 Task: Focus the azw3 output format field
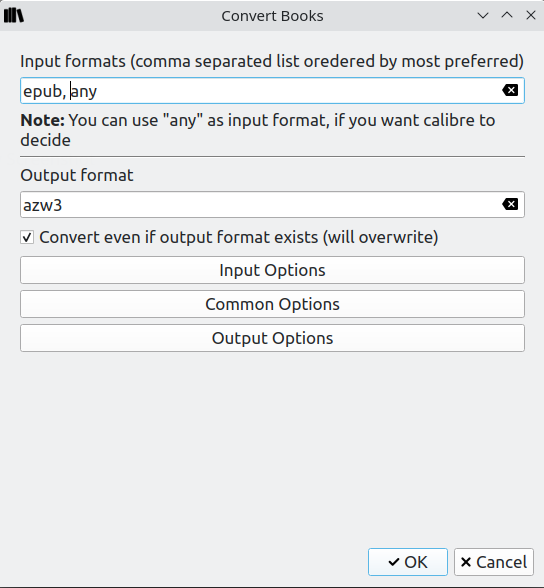click(x=272, y=205)
